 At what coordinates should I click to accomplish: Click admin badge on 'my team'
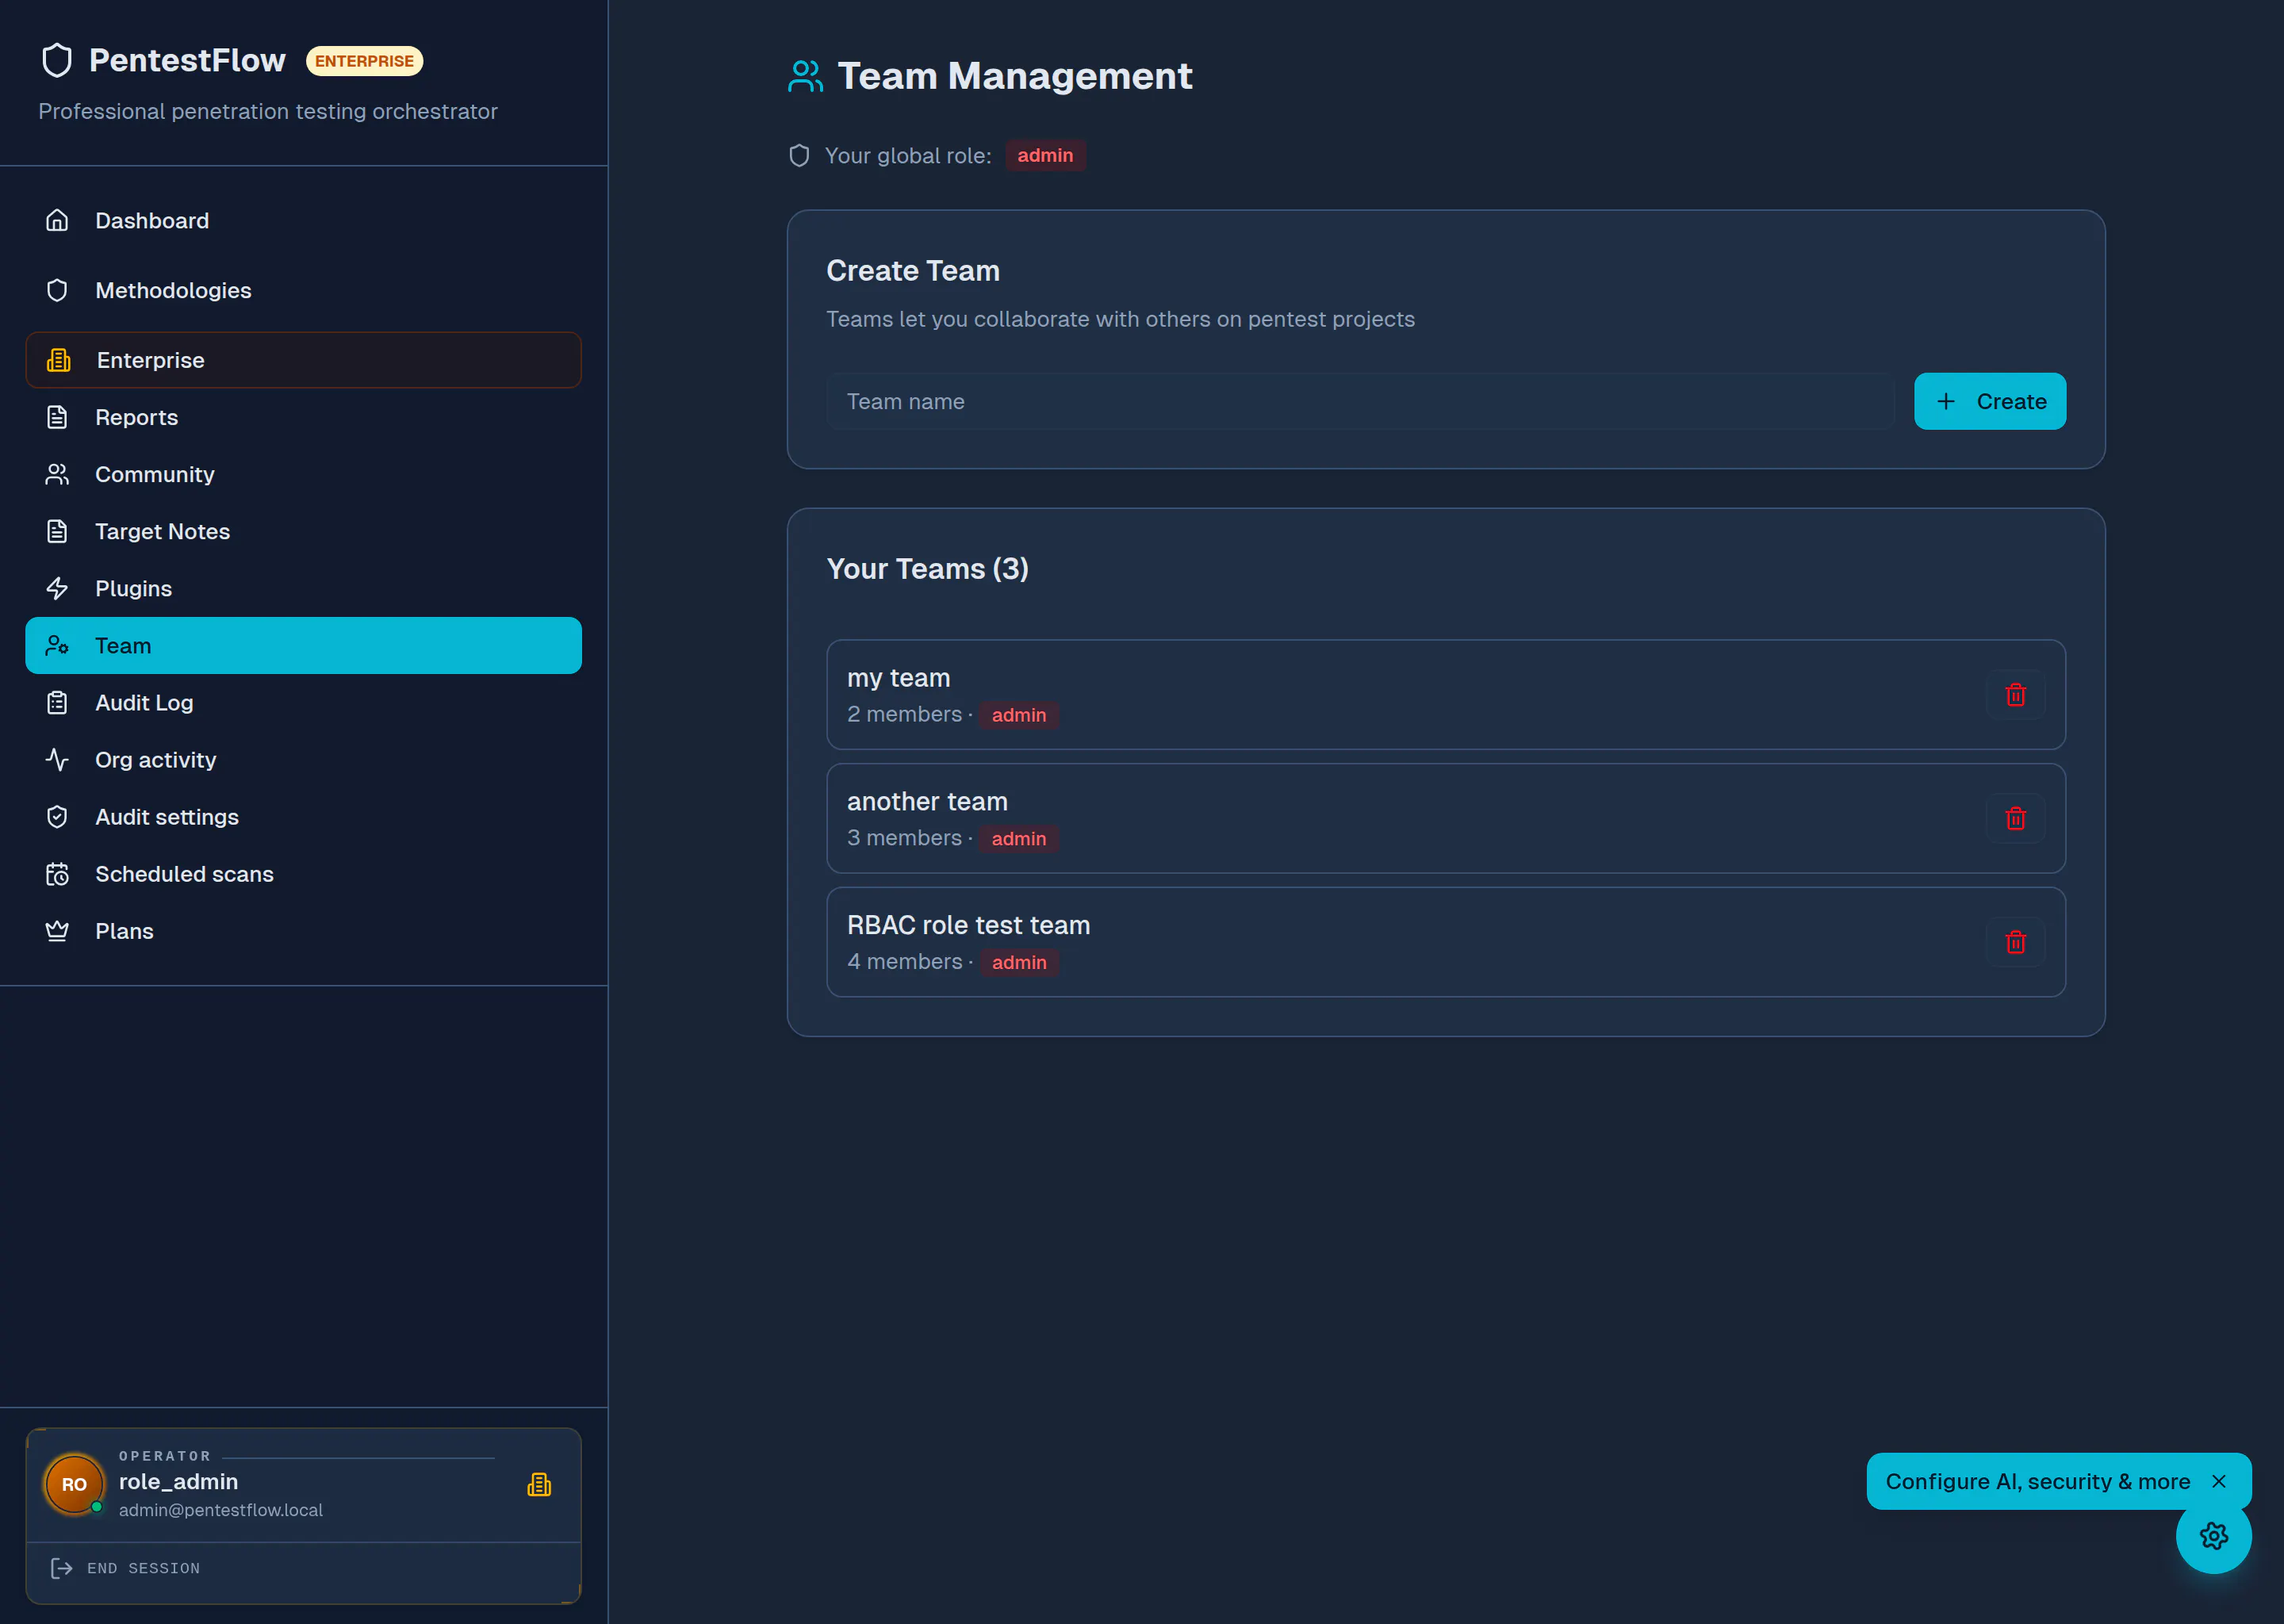pos(1018,715)
